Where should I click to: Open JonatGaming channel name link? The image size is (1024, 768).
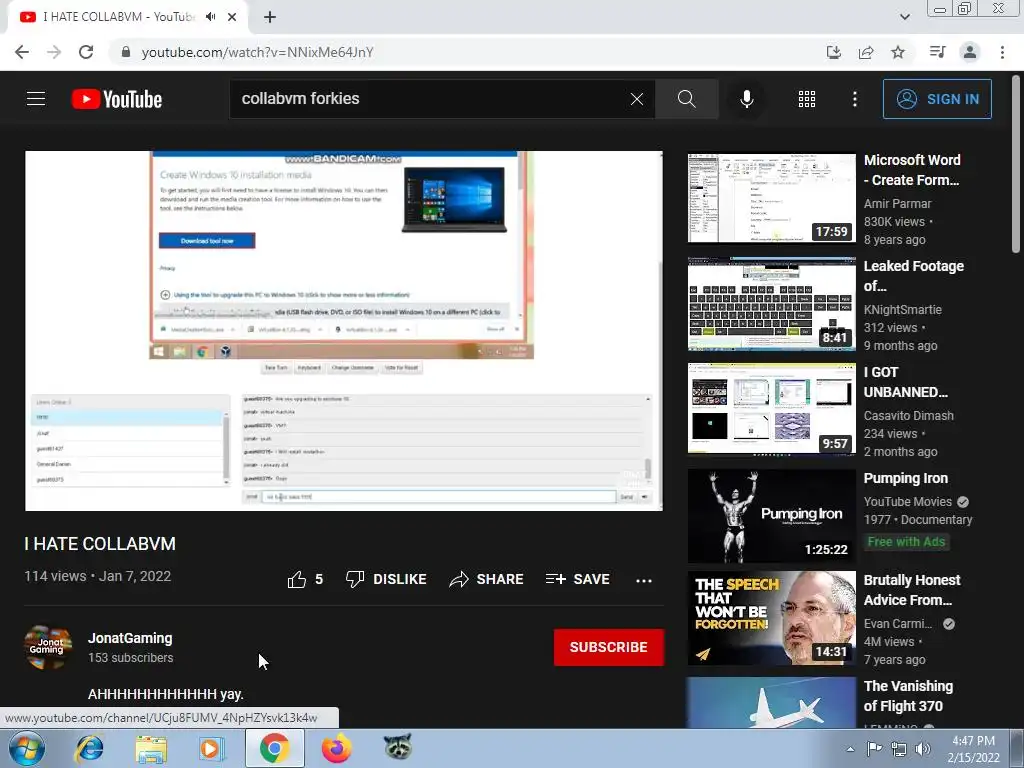pos(130,638)
